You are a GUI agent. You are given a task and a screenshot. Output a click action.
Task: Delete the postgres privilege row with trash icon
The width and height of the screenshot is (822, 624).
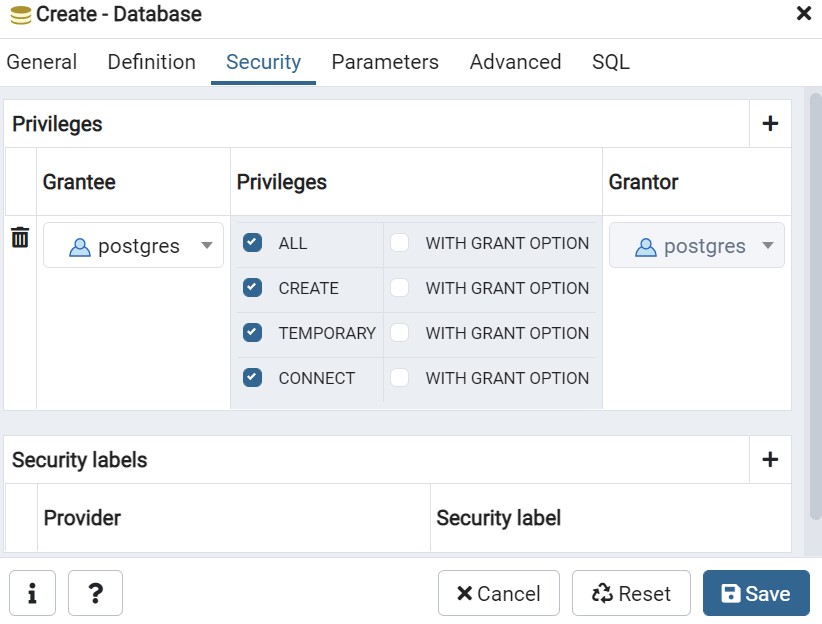pos(20,238)
